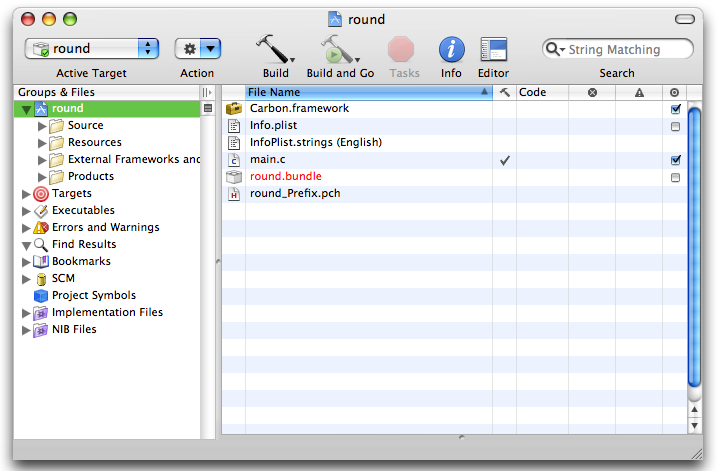This screenshot has height=471, width=720.
Task: Click the Executables icon
Action: tap(41, 211)
